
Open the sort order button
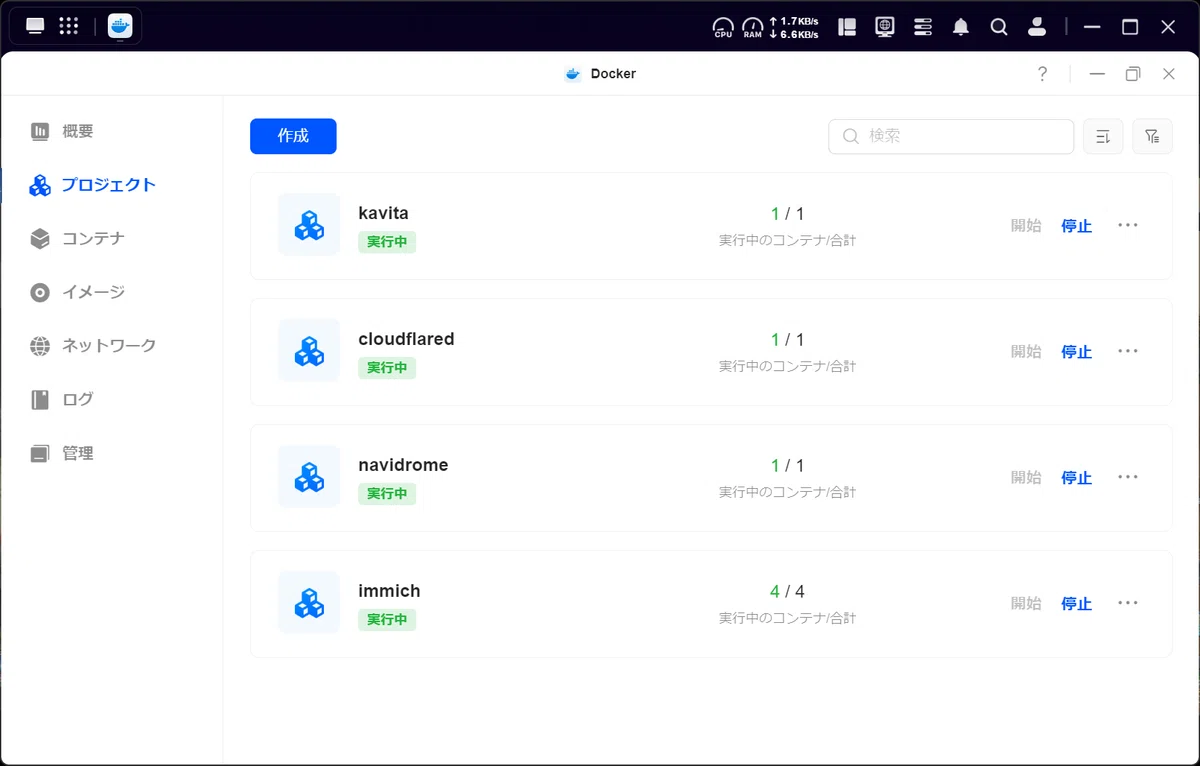(x=1103, y=136)
